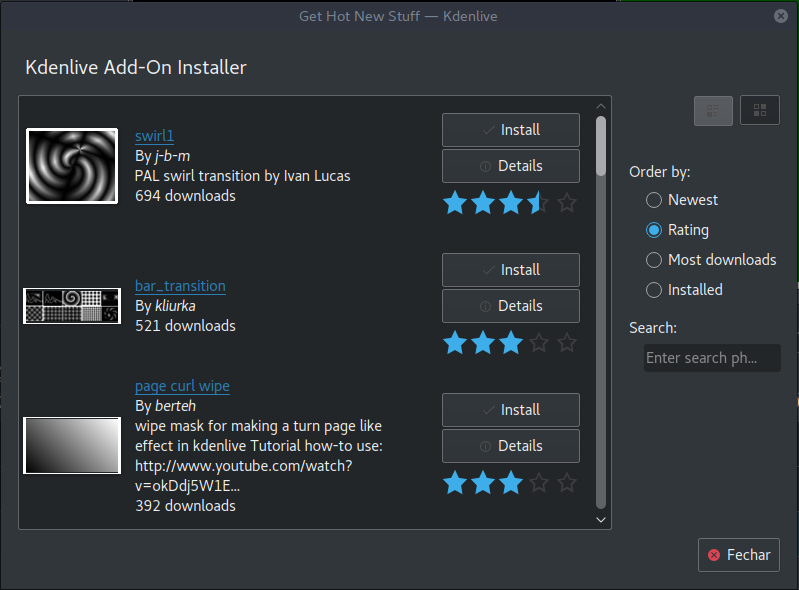799x590 pixels.
Task: Click the fourth star for bar_transition
Action: click(539, 343)
